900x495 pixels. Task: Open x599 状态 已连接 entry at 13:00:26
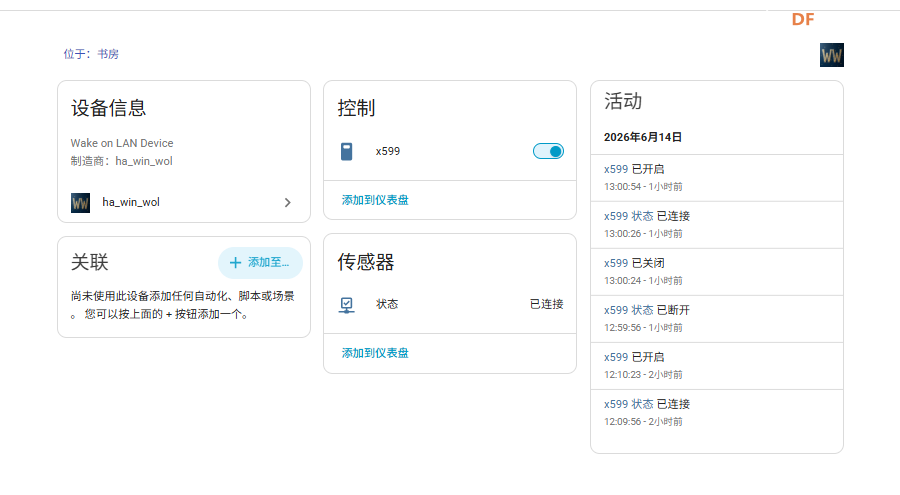coord(716,225)
